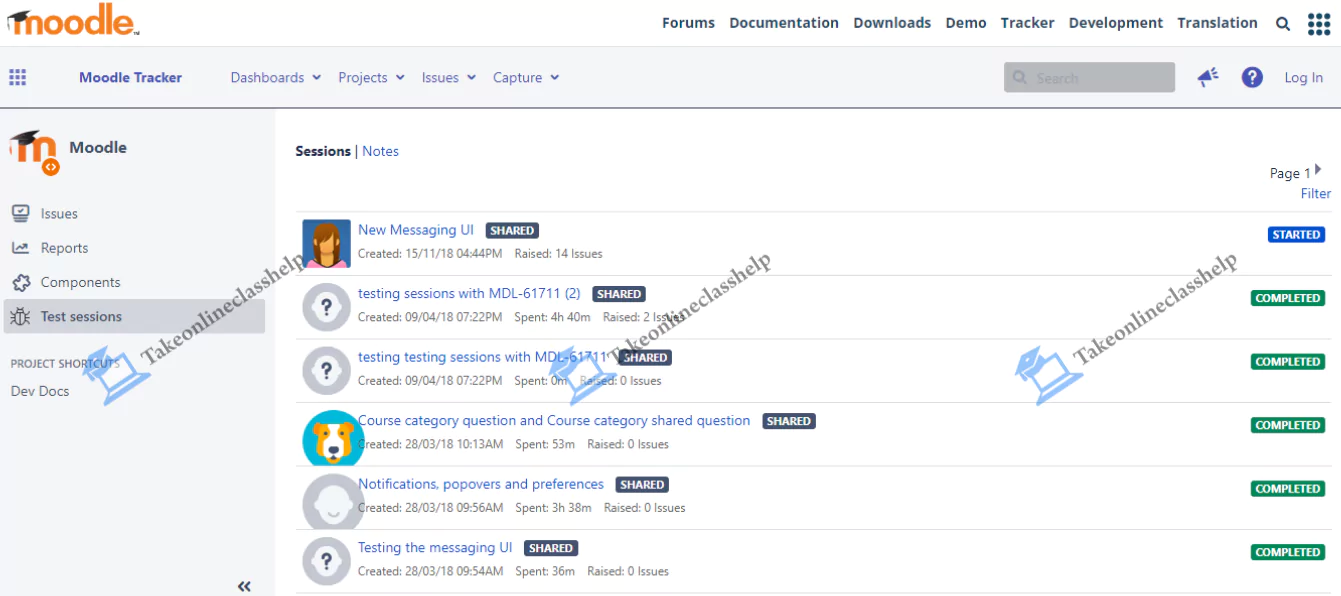Image resolution: width=1341 pixels, height=596 pixels.
Task: Expand the Dashboards dropdown
Action: [275, 78]
